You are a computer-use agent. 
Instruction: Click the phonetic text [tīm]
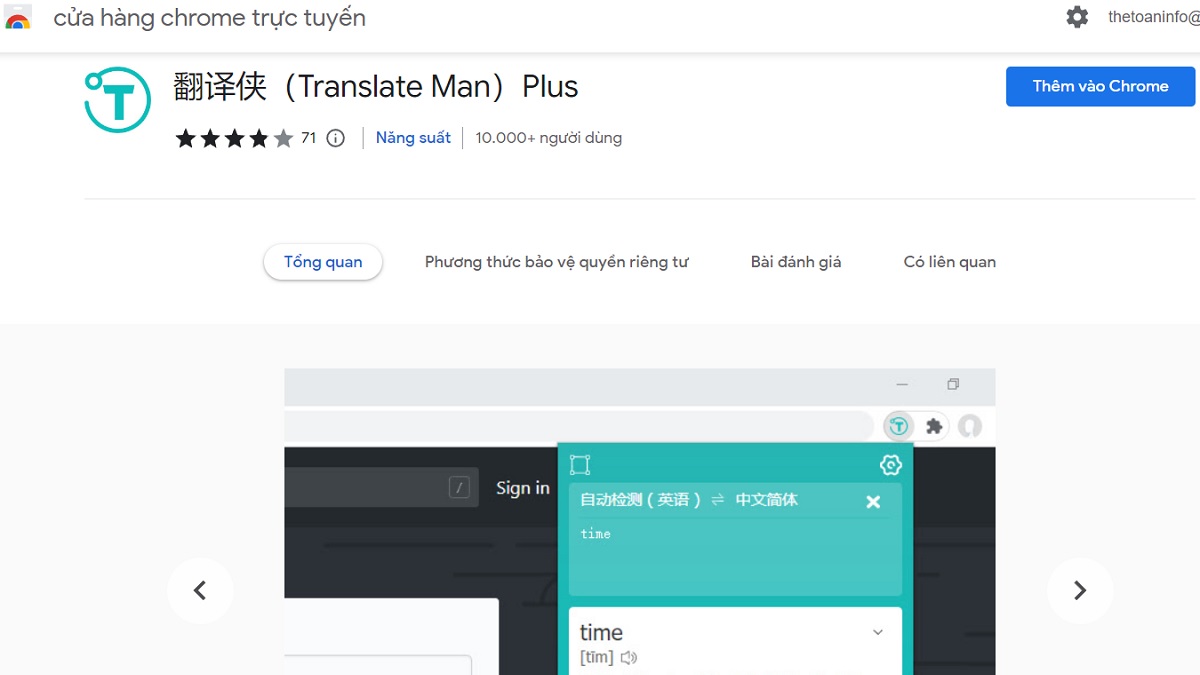(x=597, y=658)
